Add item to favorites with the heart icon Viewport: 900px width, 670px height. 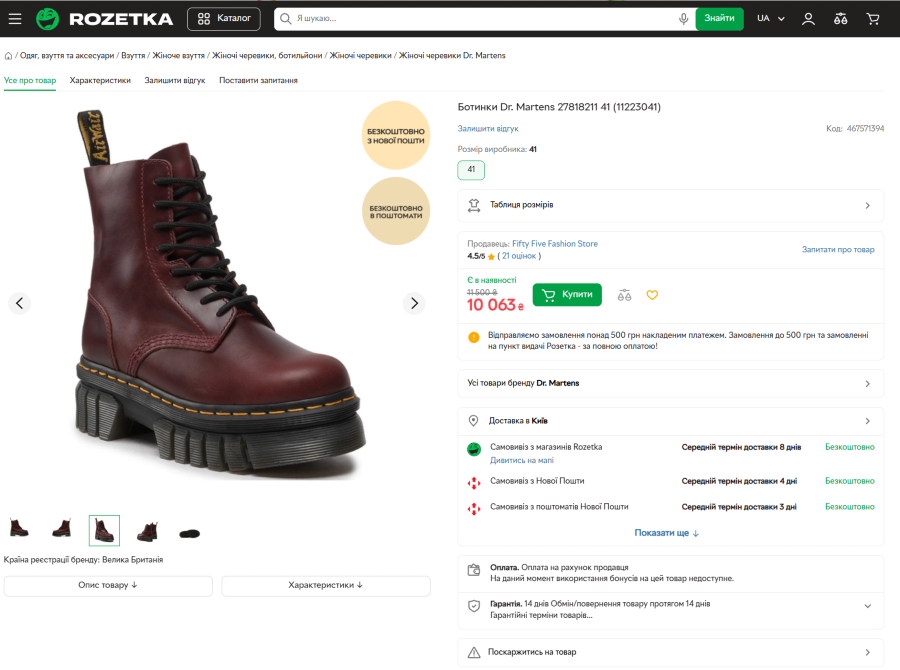(652, 295)
